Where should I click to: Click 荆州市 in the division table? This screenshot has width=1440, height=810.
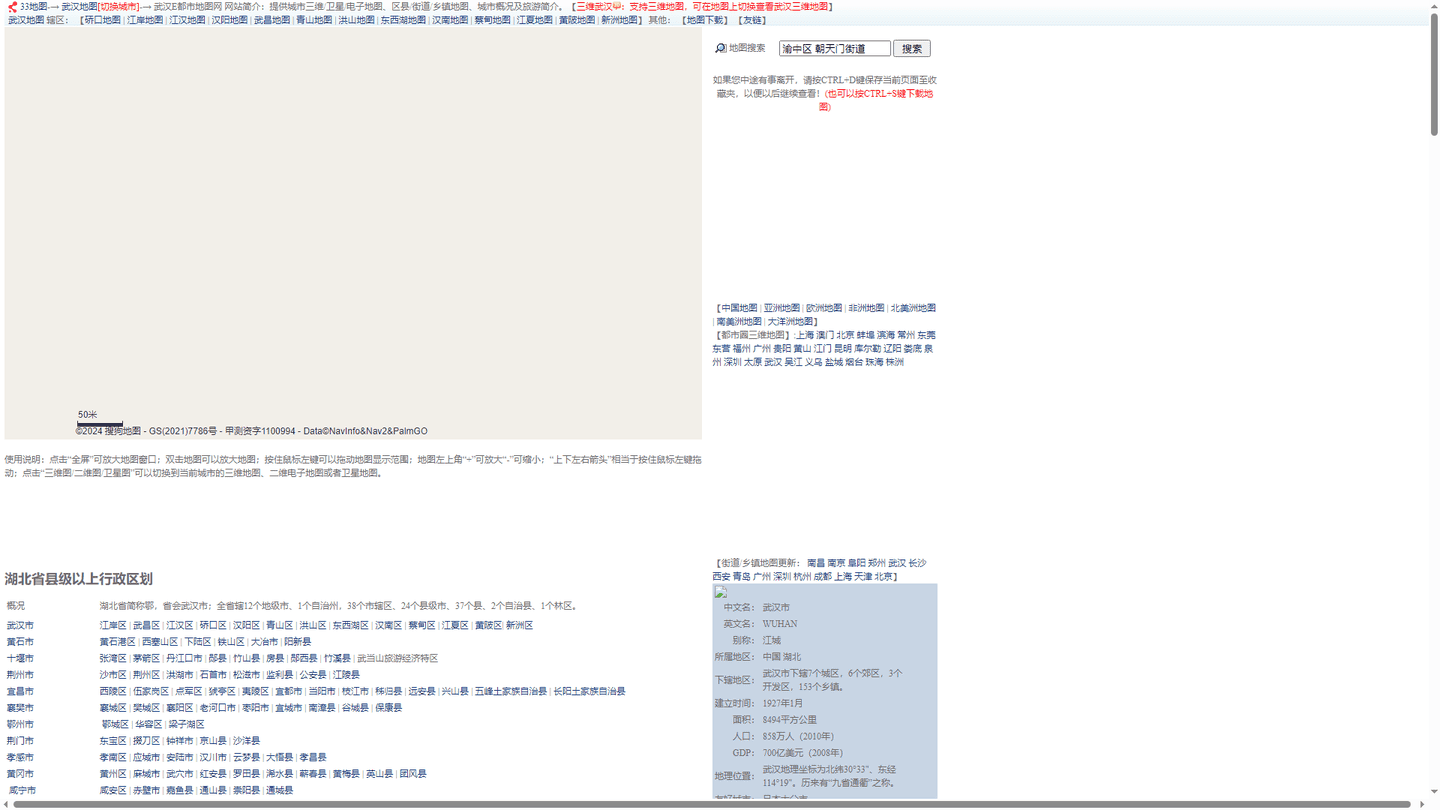20,675
